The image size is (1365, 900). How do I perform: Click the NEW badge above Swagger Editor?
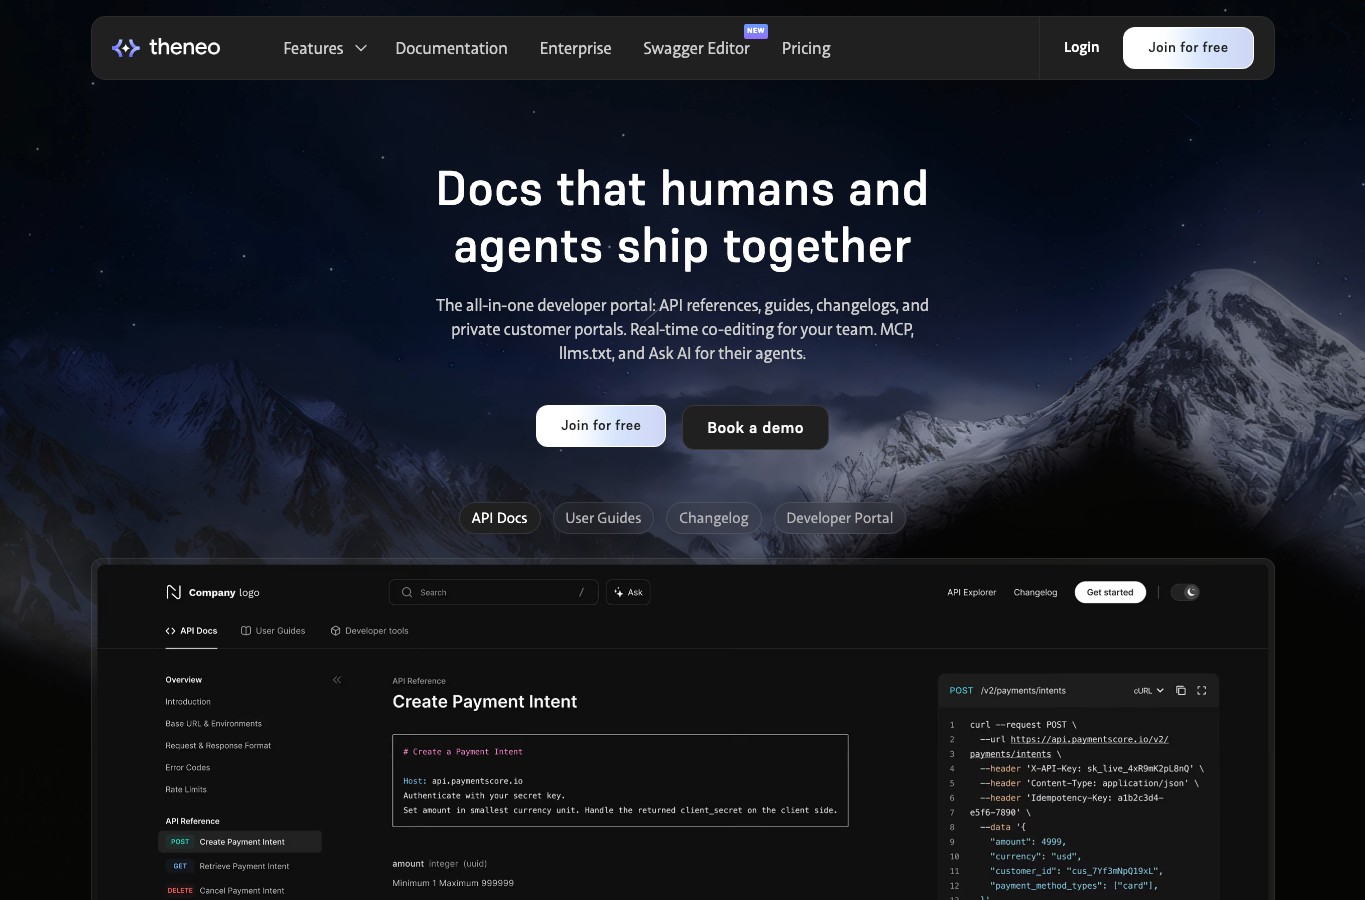pyautogui.click(x=756, y=31)
